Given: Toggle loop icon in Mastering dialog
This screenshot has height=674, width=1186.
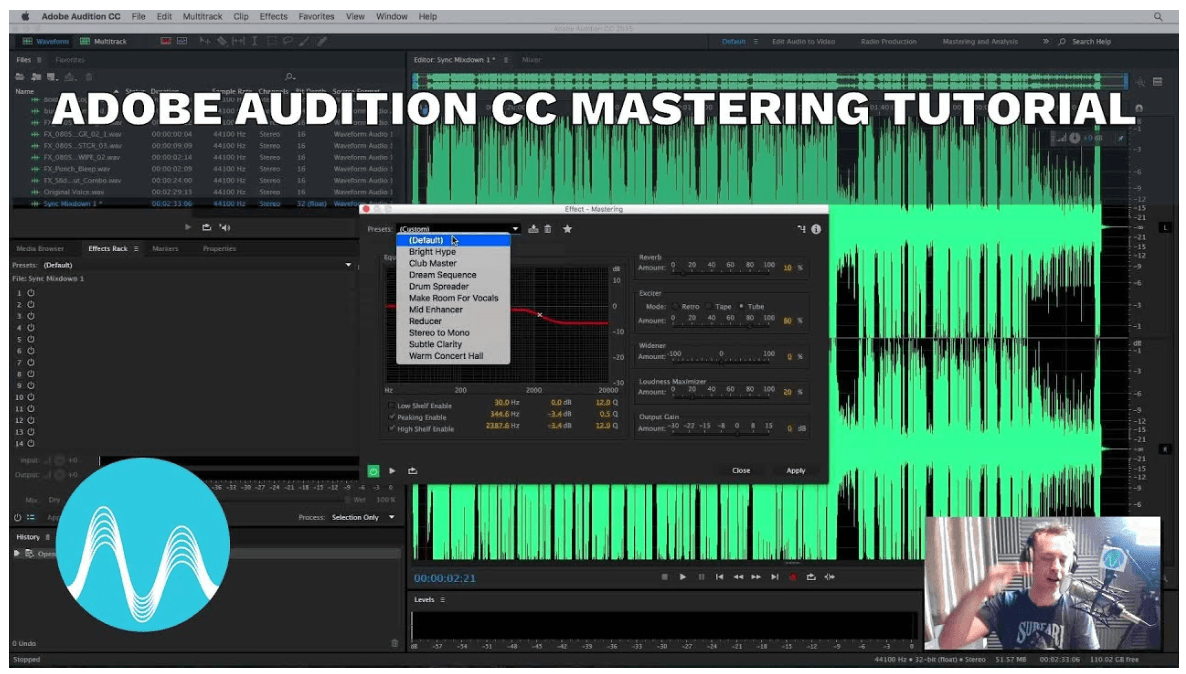Looking at the screenshot, I should tap(412, 471).
